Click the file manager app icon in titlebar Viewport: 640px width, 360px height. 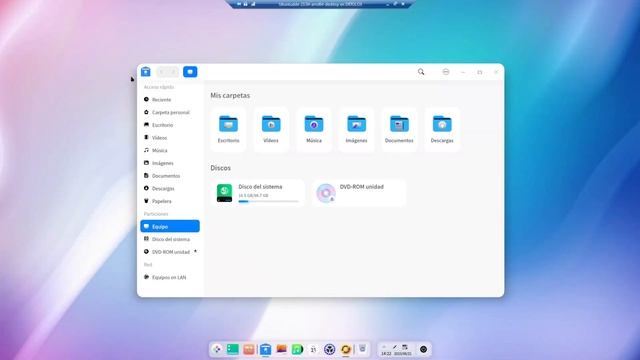(x=146, y=72)
